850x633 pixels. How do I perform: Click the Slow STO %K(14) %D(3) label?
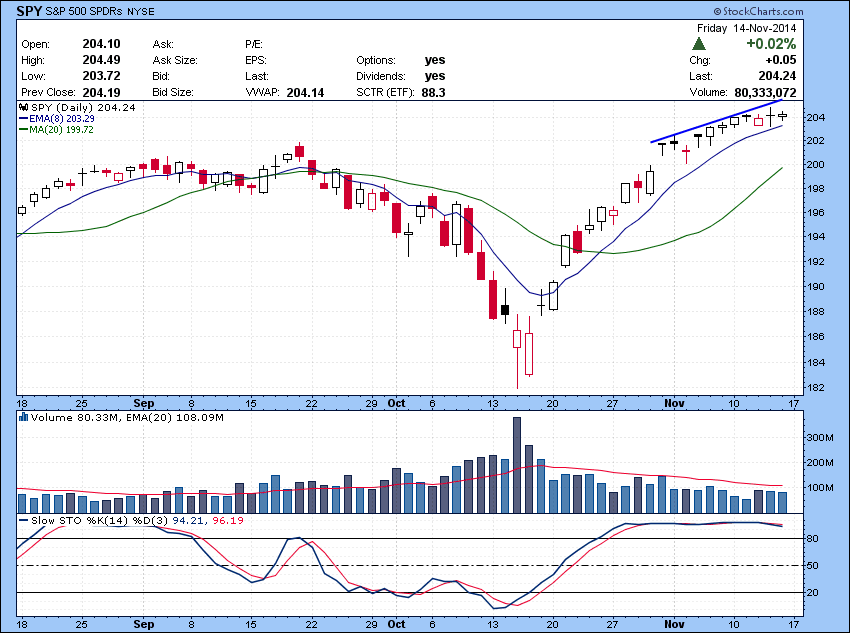(x=100, y=520)
